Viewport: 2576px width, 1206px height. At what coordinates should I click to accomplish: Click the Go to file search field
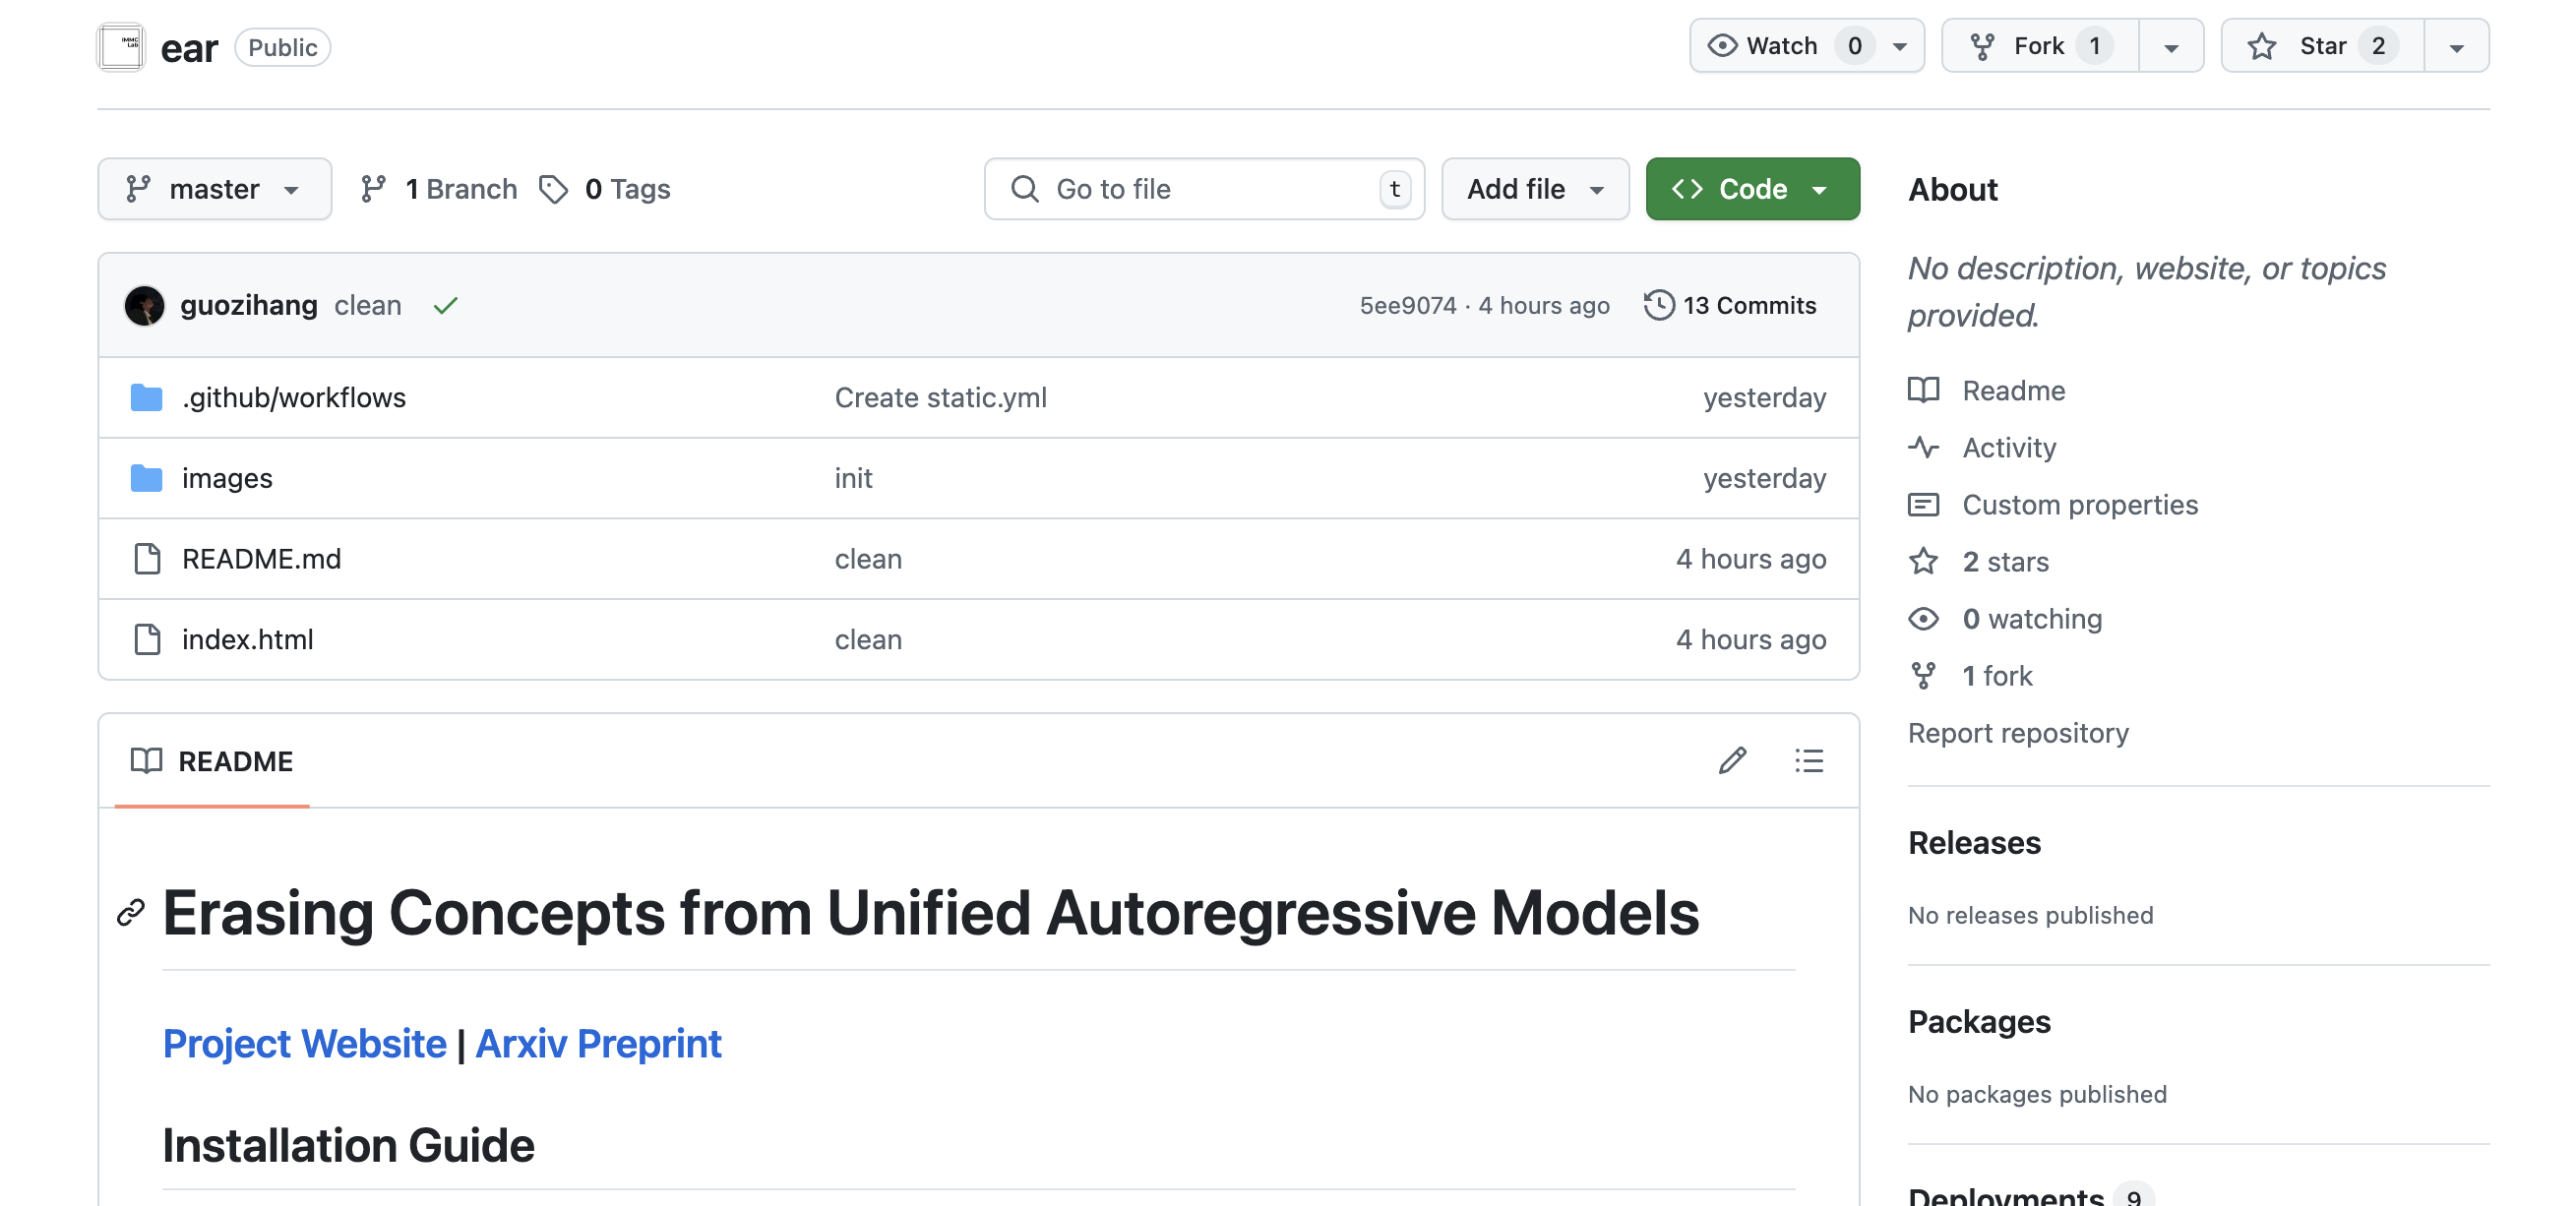(1204, 189)
